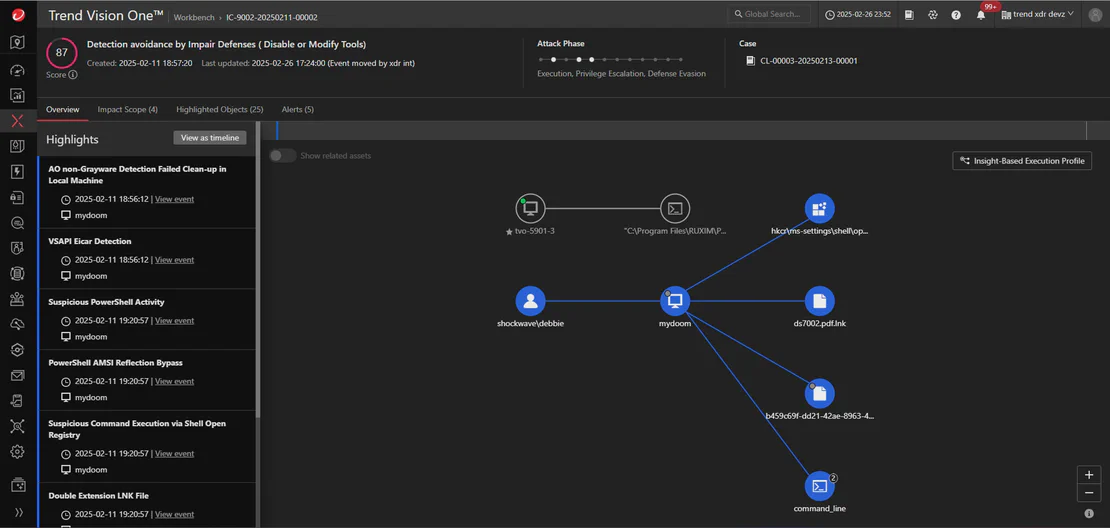
Task: Select the b459c69f file node
Action: (820, 394)
